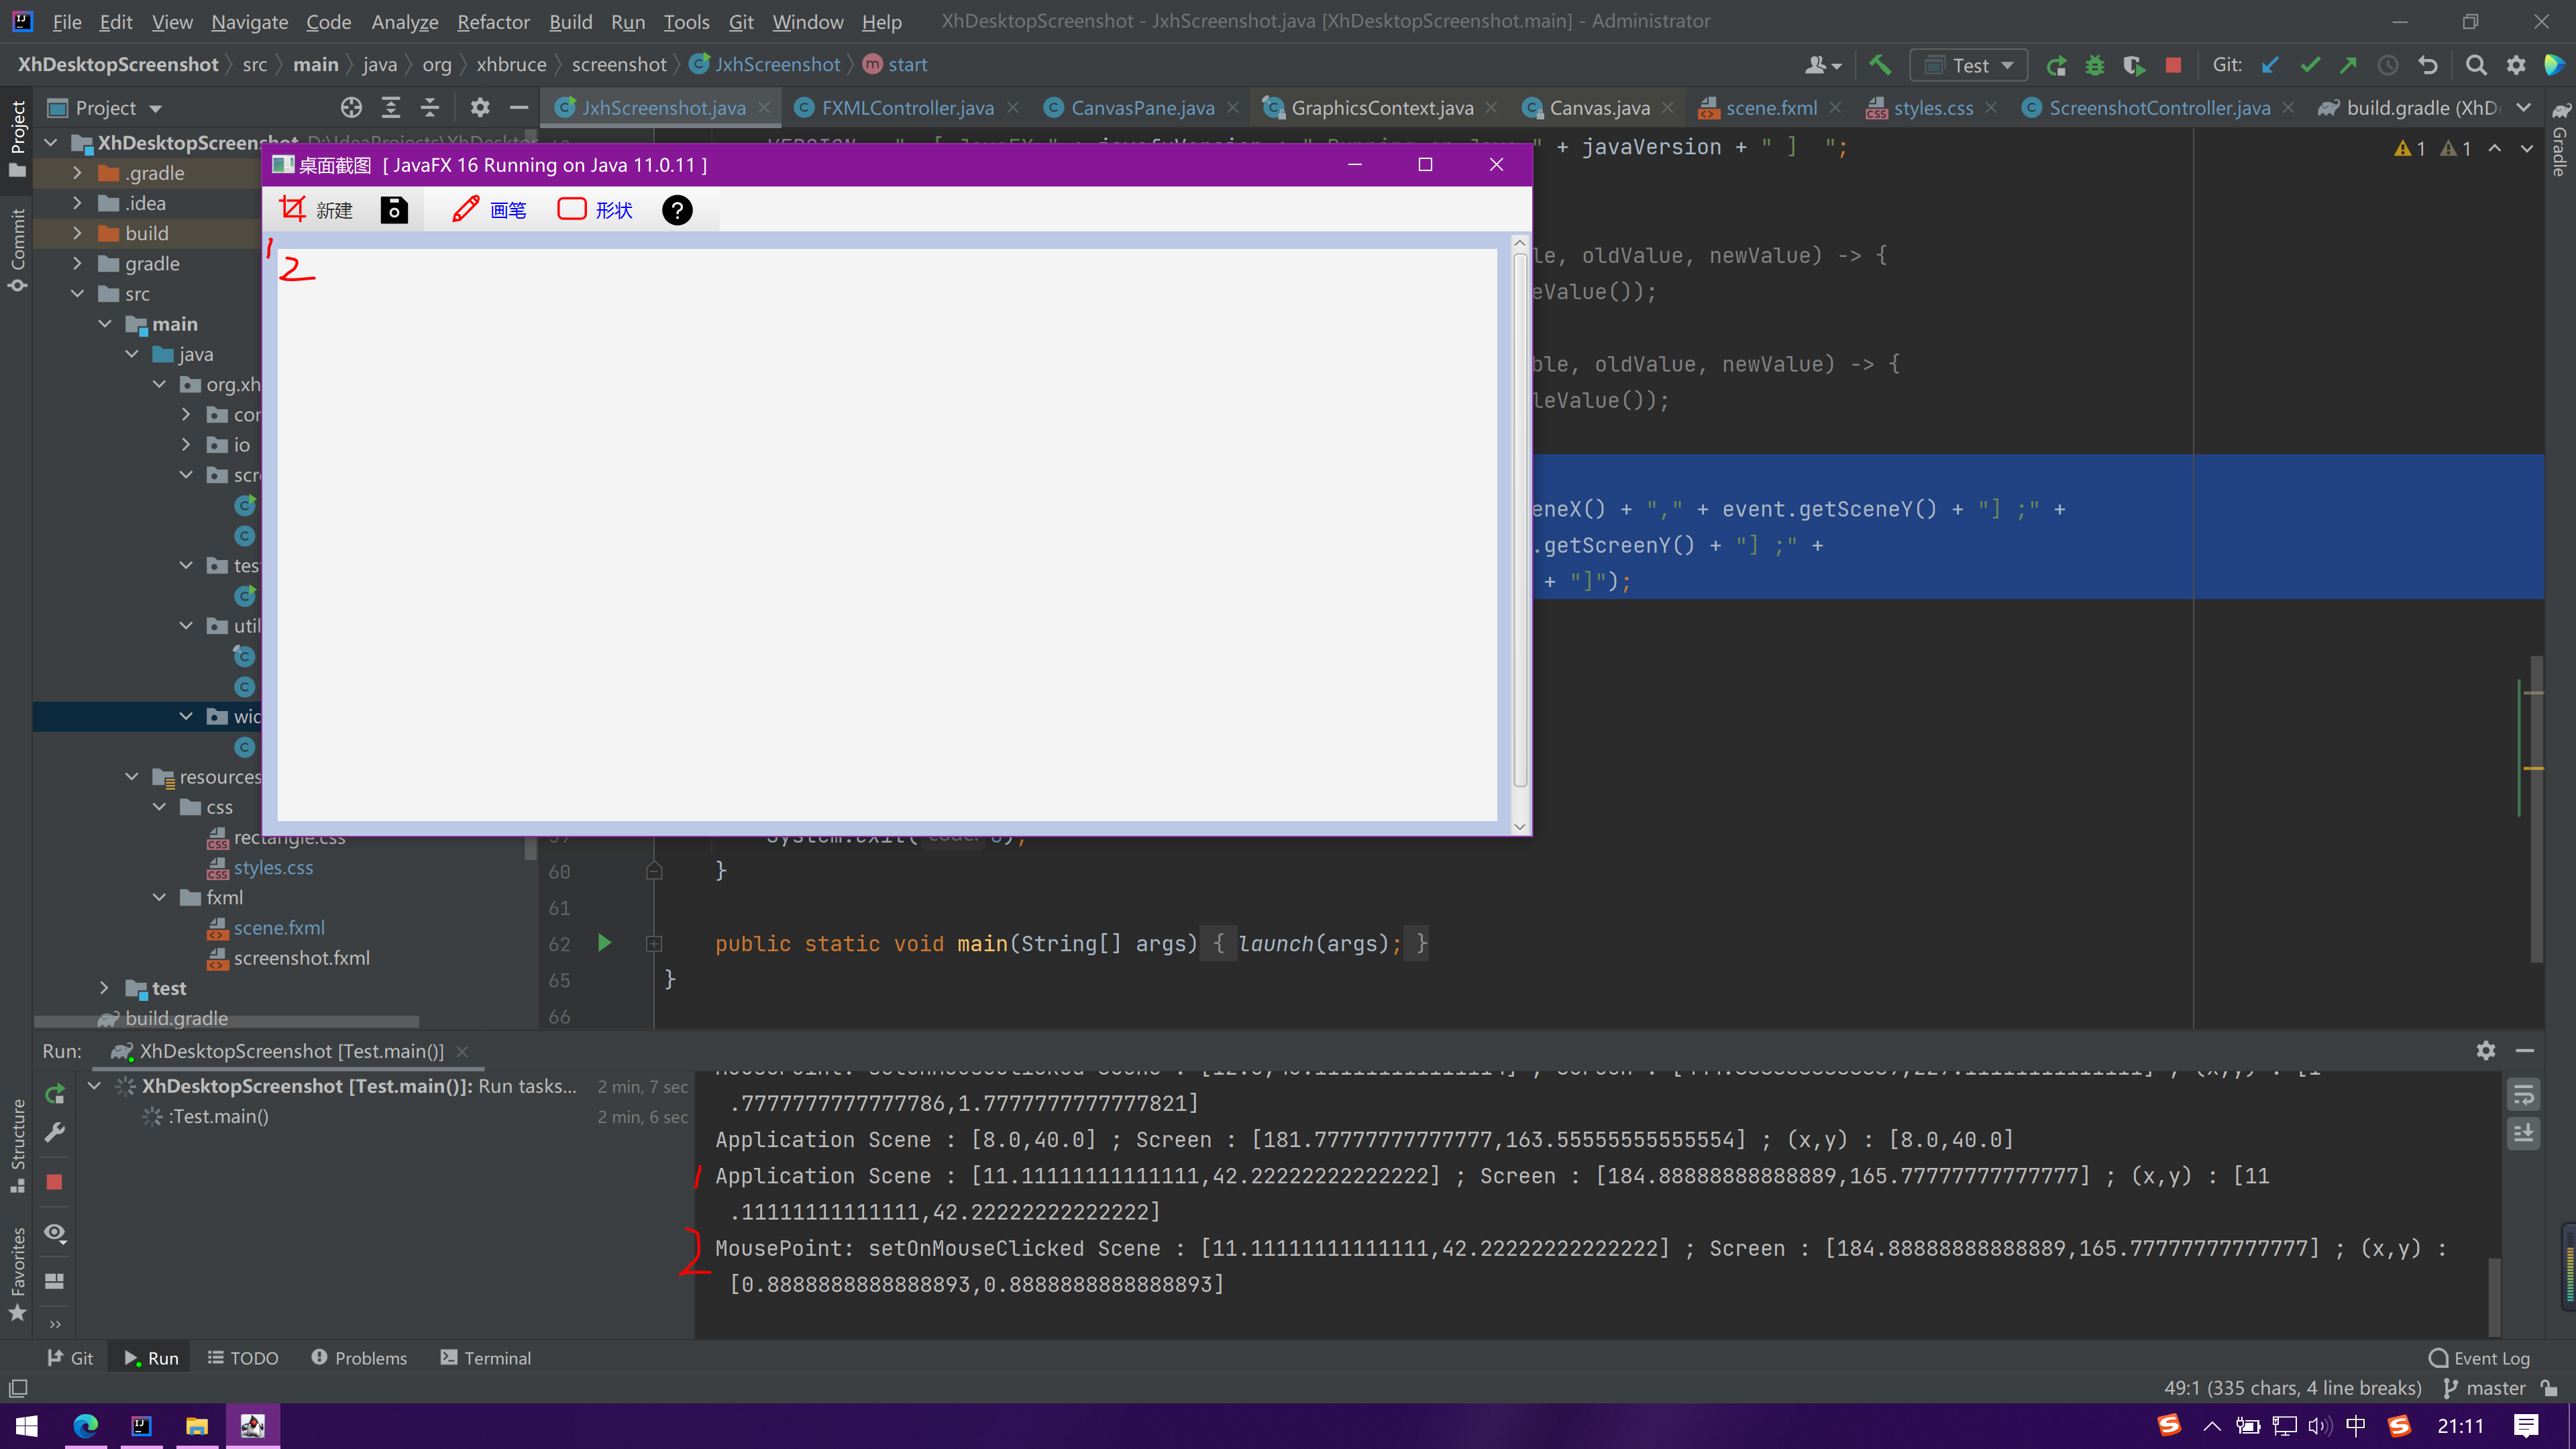
Task: Click the 新建 new screenshot button
Action: [x=316, y=210]
